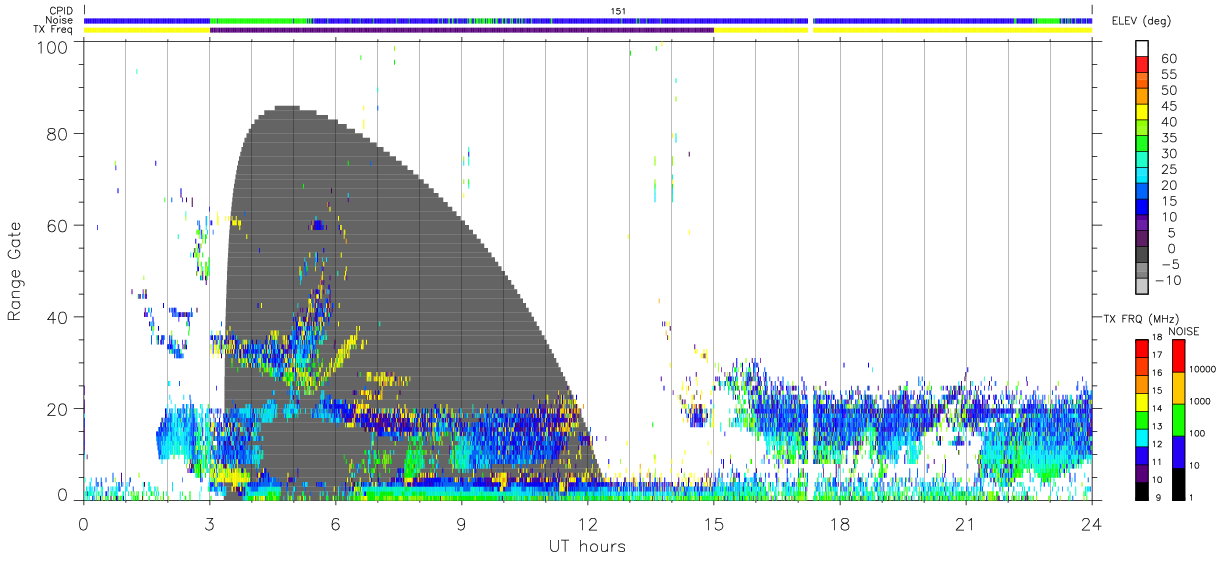Click the red 17–18 MHz TX FRQ swatch
This screenshot has width=1228, height=567.
[x=1142, y=347]
